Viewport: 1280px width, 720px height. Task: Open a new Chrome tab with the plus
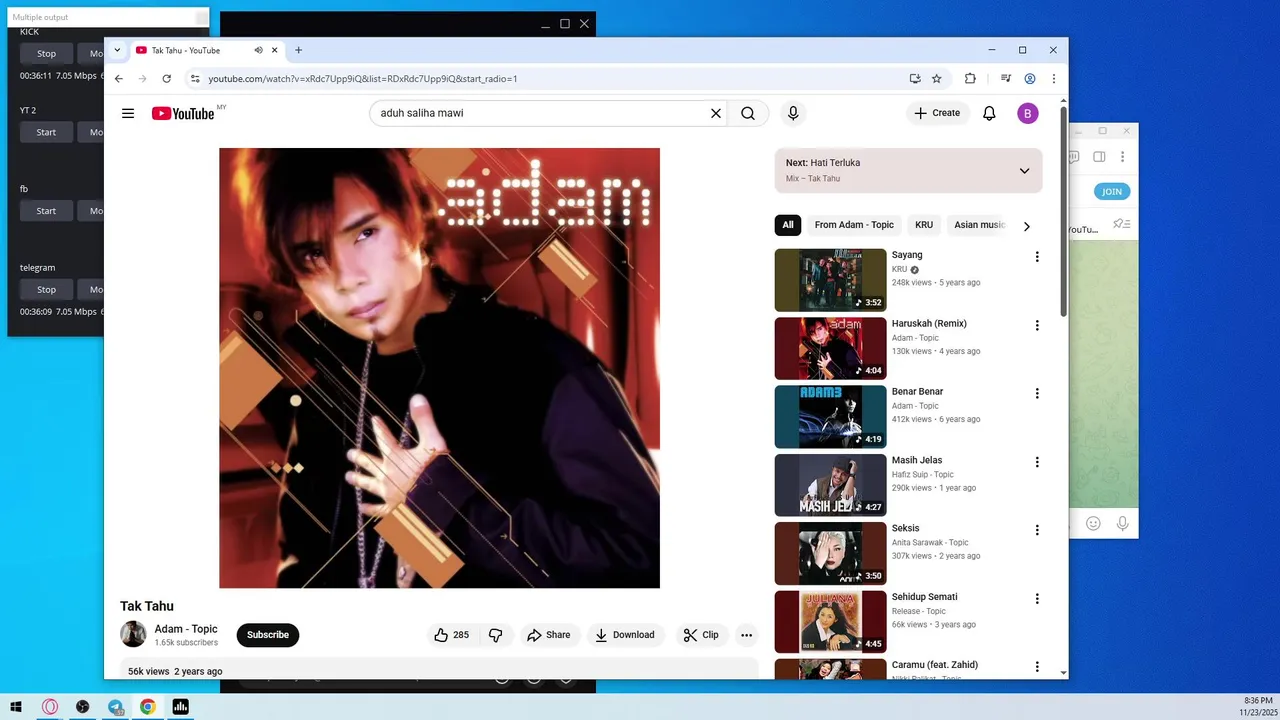click(298, 50)
